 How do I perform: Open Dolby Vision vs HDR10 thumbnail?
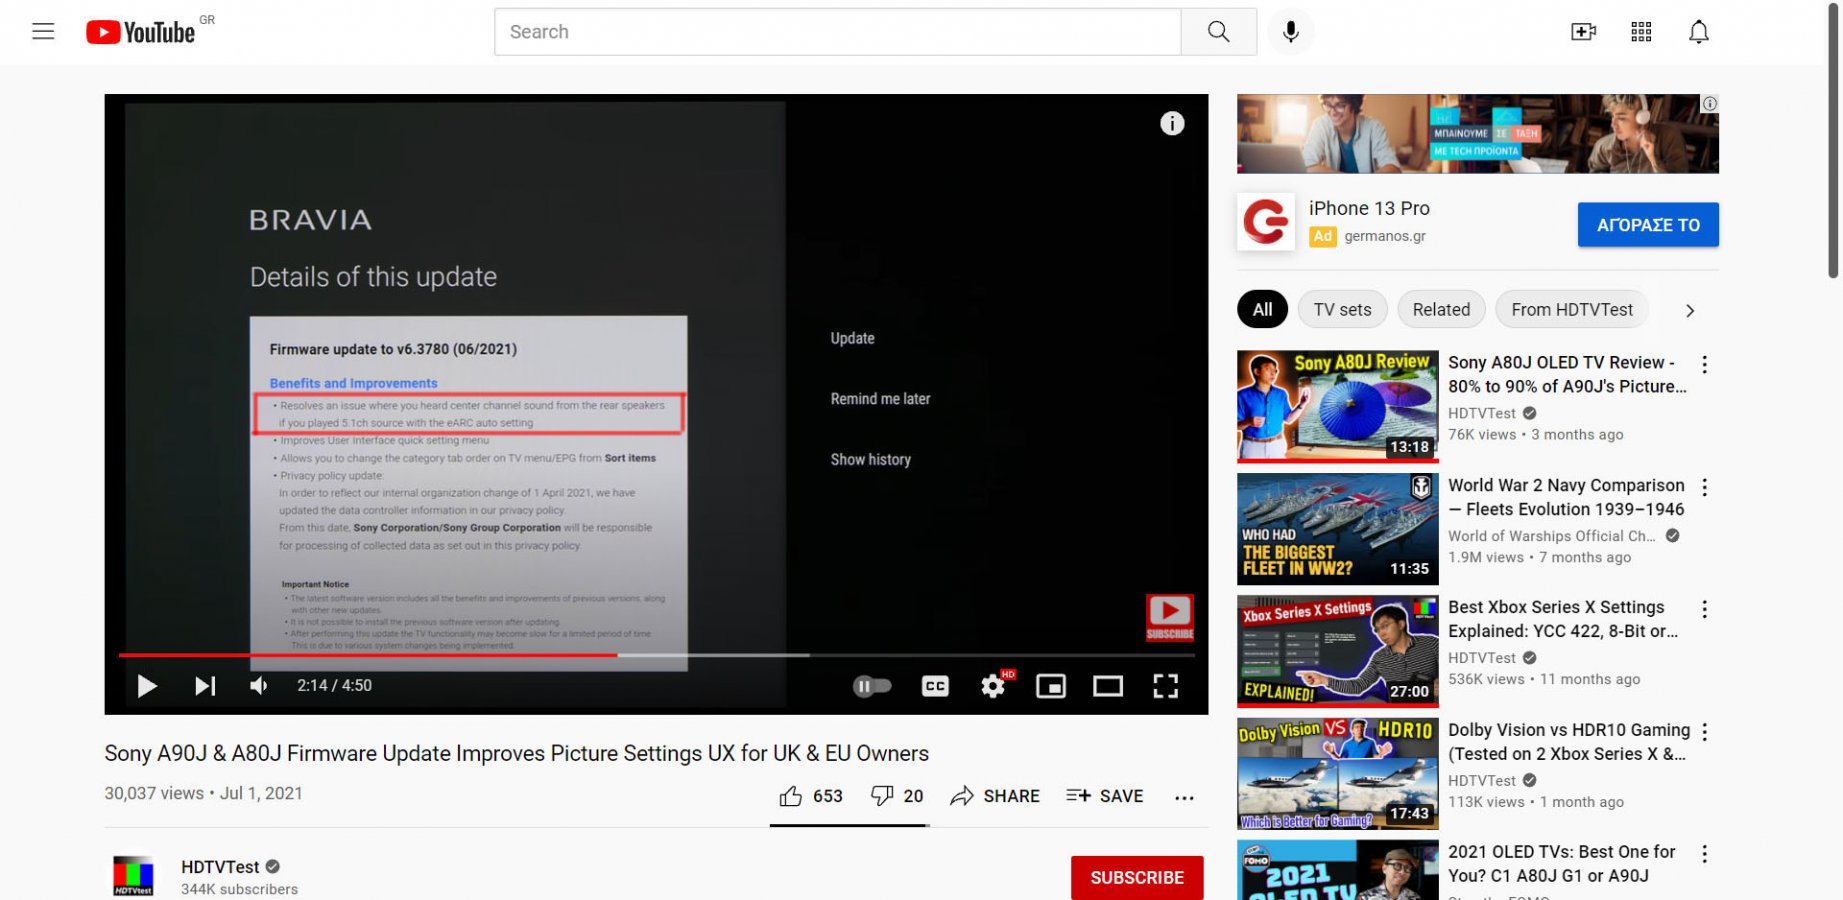[x=1337, y=774]
